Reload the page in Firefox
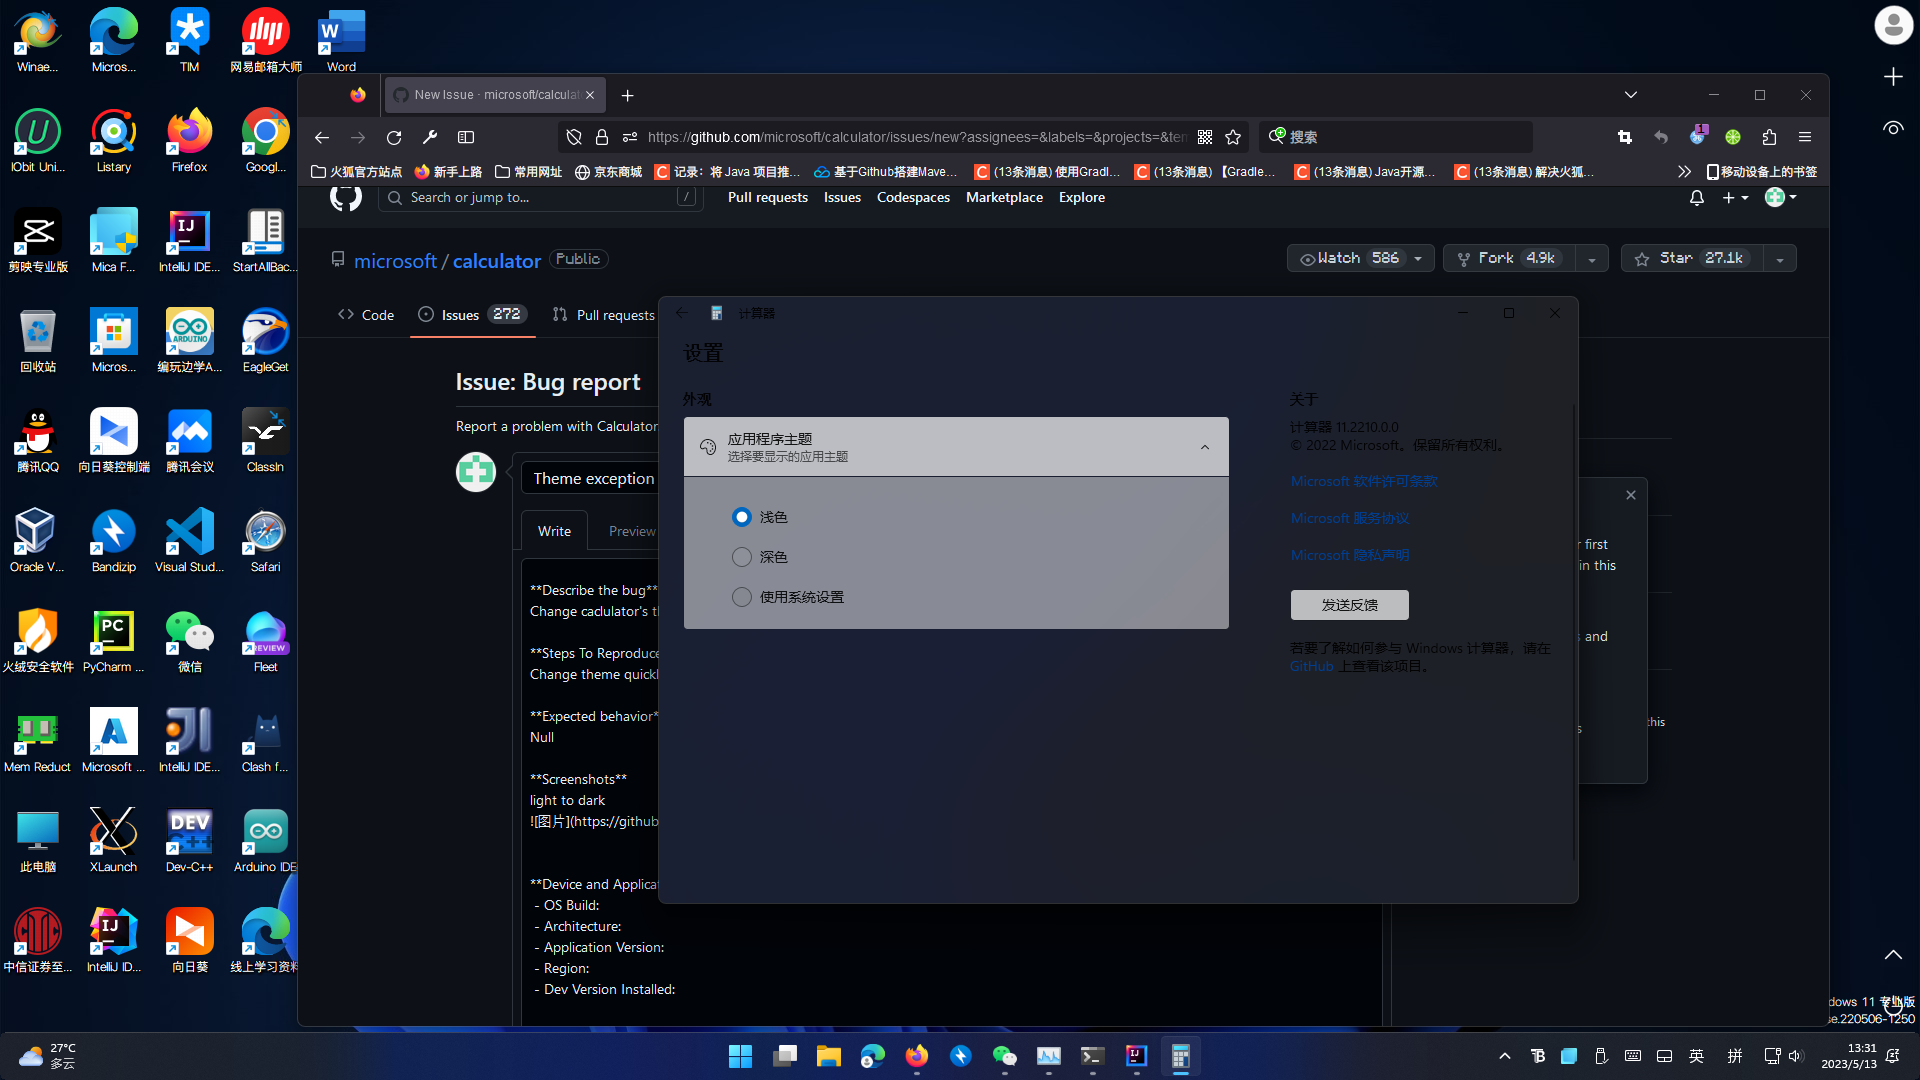The image size is (1920, 1080). coord(394,137)
